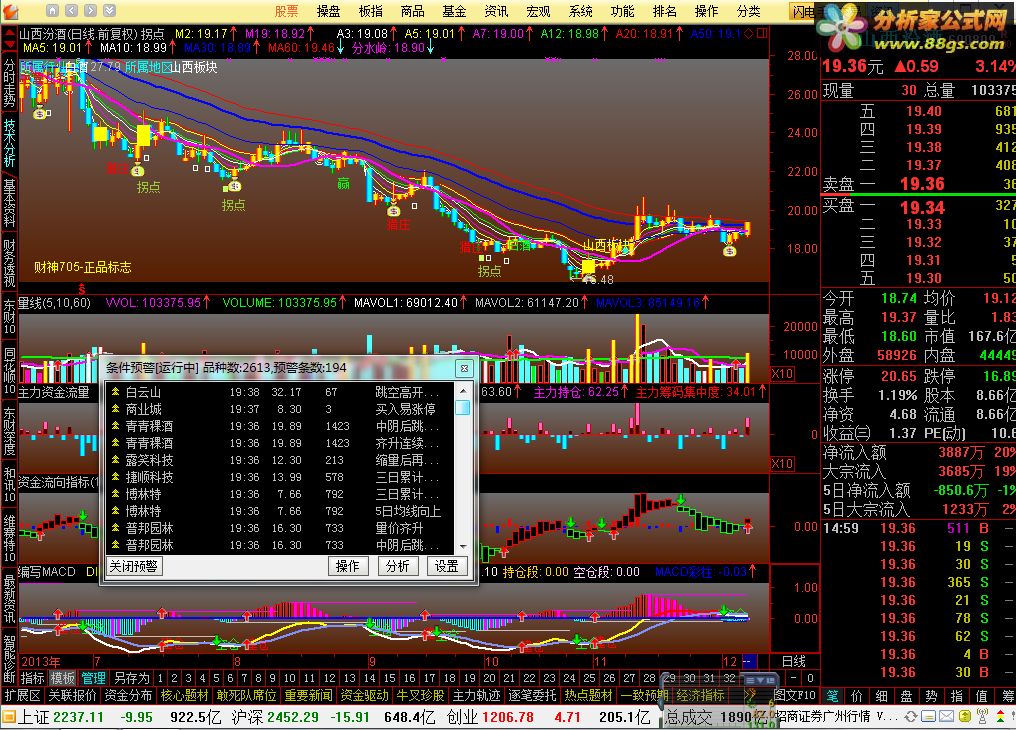Click the 关闭预警 button
The image size is (1016, 730).
[133, 566]
